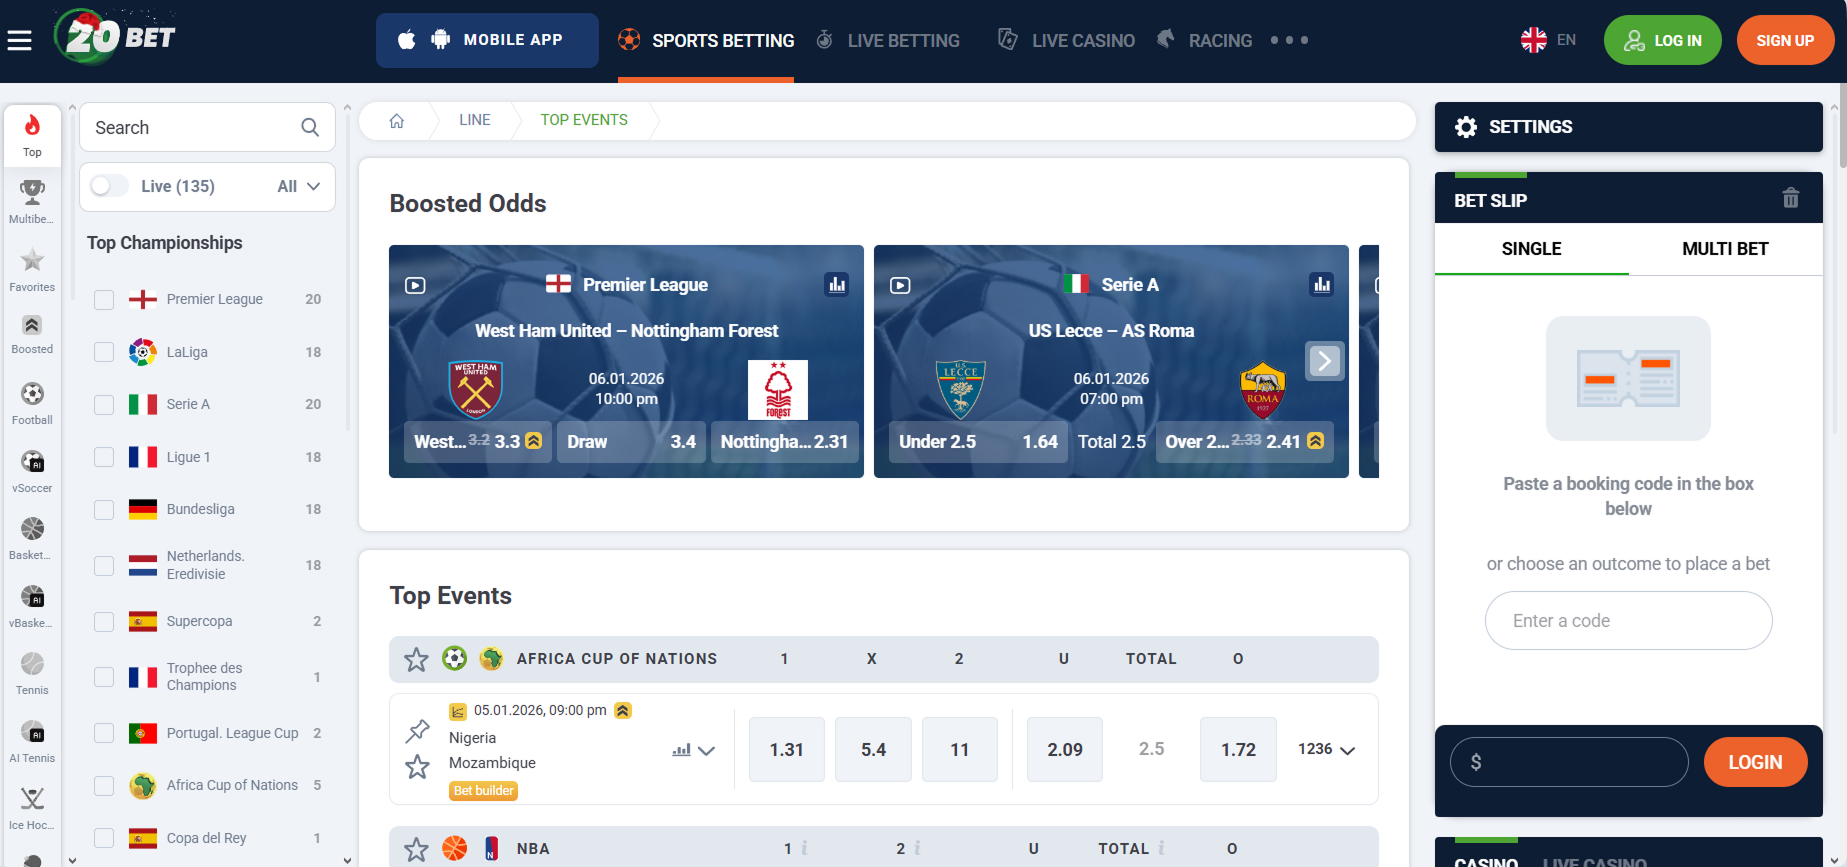This screenshot has width=1847, height=867.
Task: Click the home breadcrumb icon
Action: point(397,121)
